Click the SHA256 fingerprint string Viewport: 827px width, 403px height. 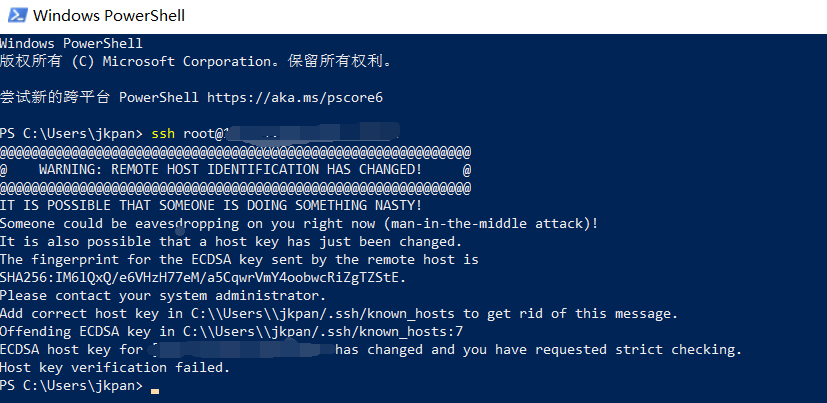(x=203, y=277)
